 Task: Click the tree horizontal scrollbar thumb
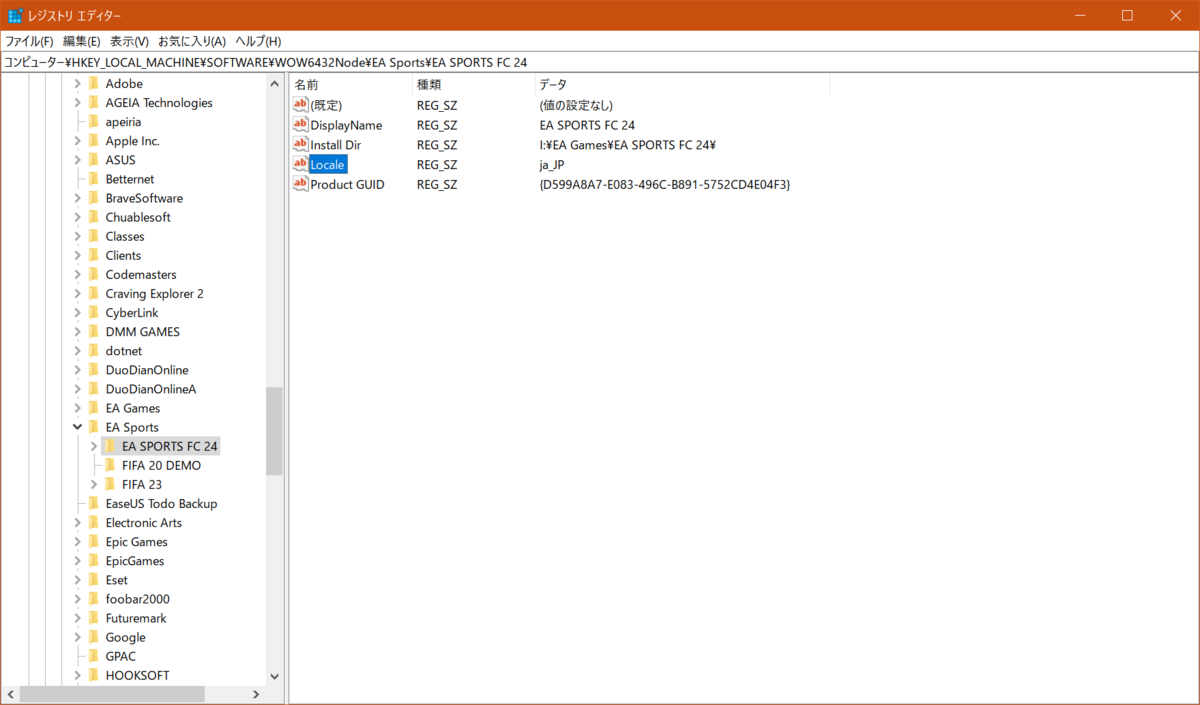pyautogui.click(x=112, y=694)
